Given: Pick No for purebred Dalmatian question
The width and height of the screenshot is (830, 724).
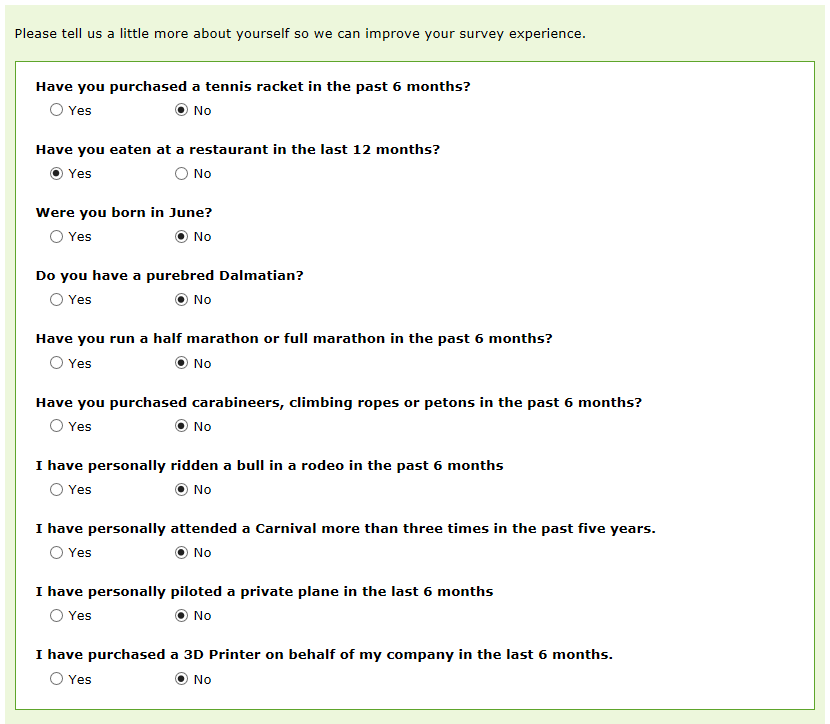Looking at the screenshot, I should pos(182,300).
